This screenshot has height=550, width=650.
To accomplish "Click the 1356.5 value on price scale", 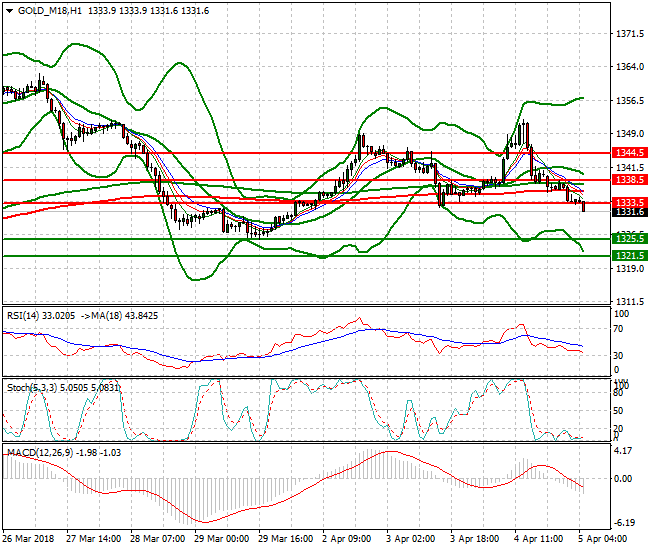I will click(x=628, y=101).
